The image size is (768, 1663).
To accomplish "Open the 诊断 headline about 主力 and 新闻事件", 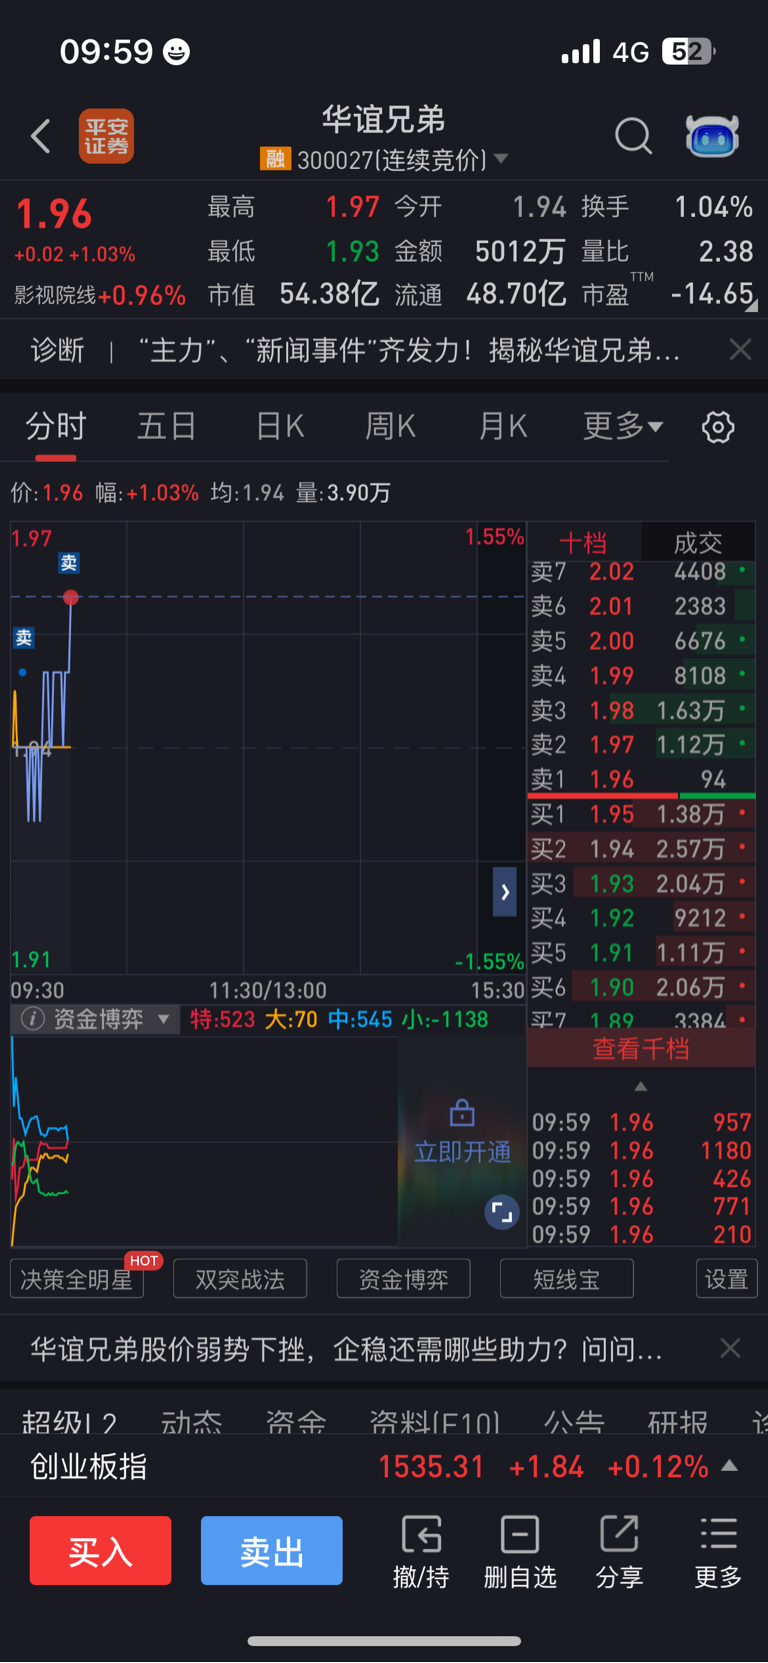I will 410,350.
